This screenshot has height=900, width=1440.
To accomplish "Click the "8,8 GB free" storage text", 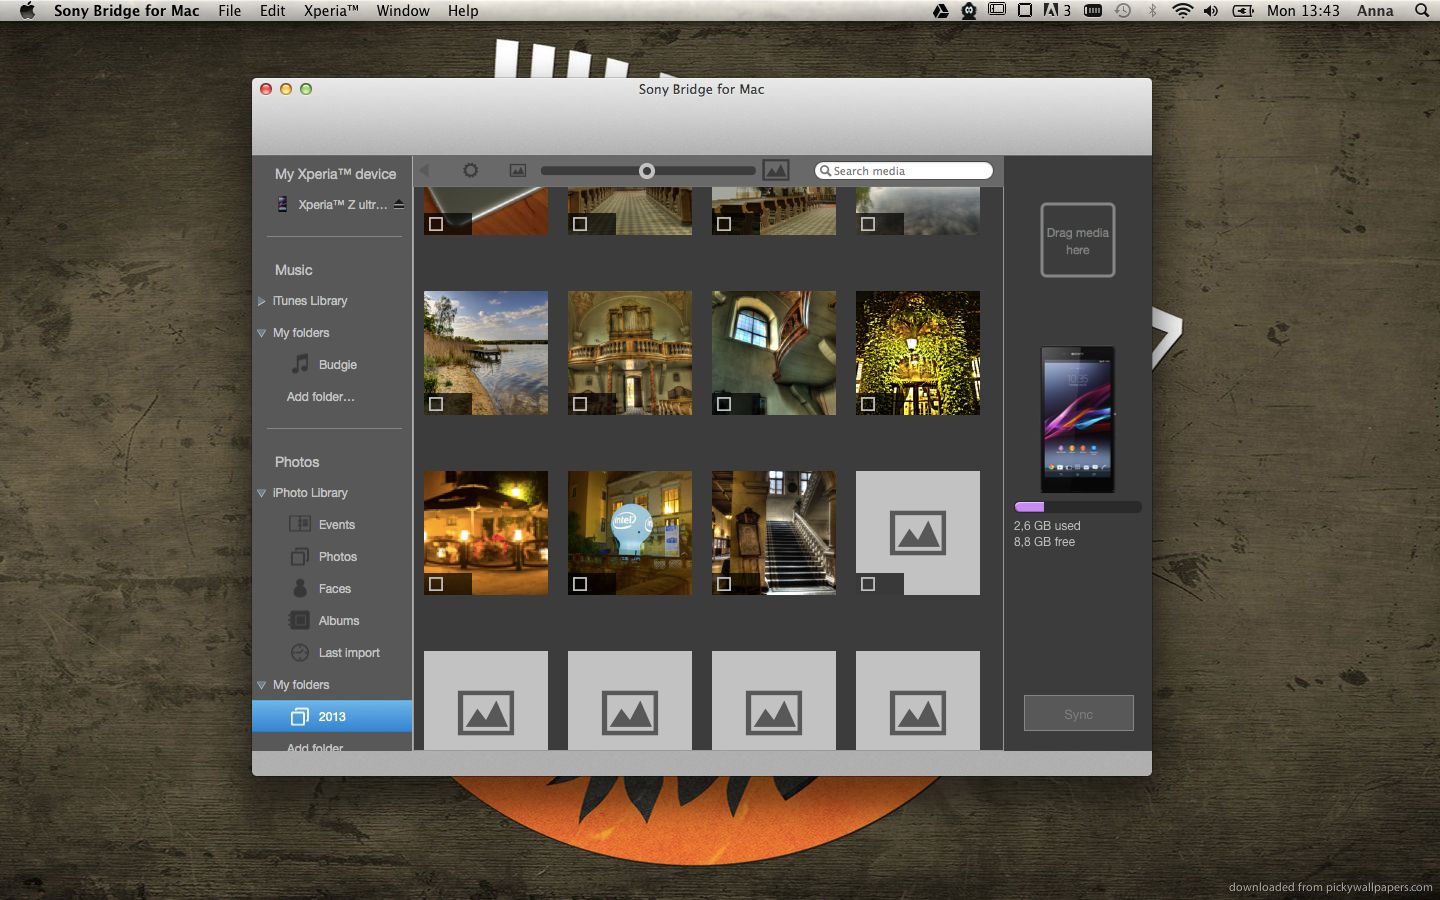I will (1044, 542).
